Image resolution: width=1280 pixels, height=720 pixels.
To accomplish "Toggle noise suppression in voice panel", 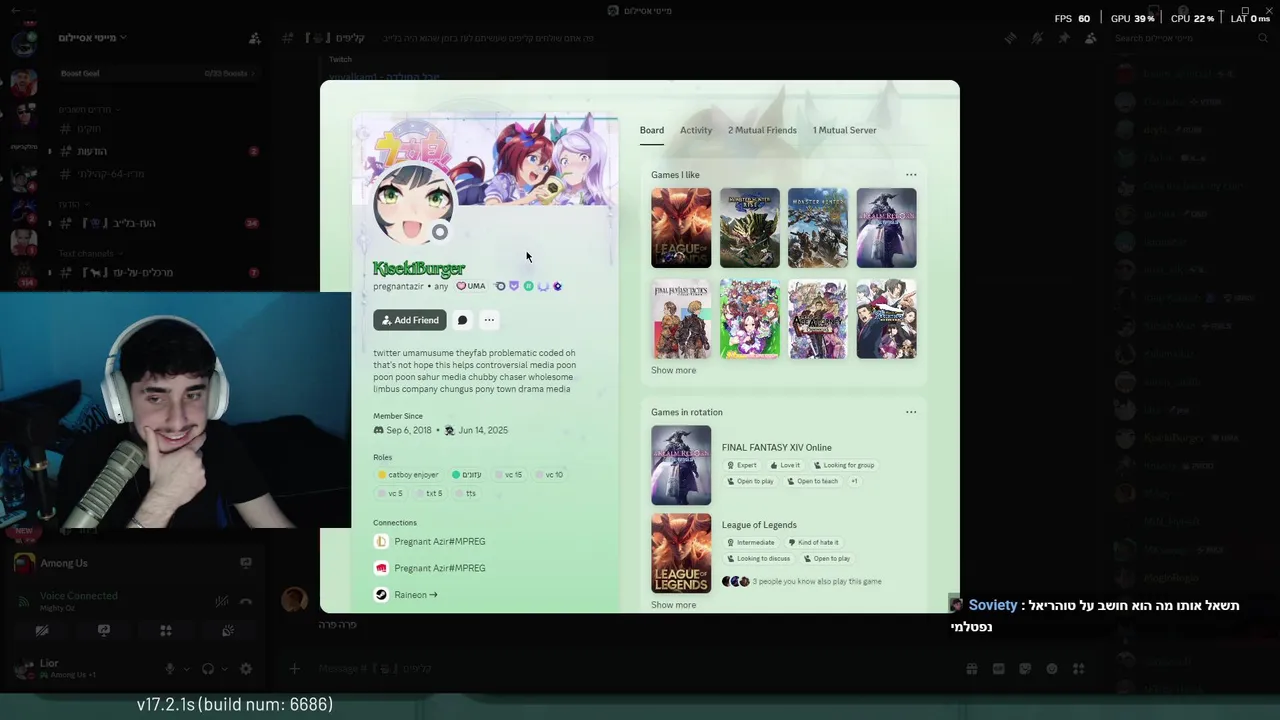I will click(222, 601).
